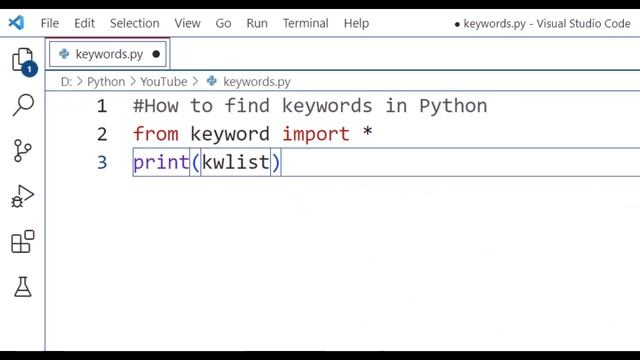This screenshot has width=640, height=360.
Task: Open the Search view in the activity bar
Action: [23, 105]
